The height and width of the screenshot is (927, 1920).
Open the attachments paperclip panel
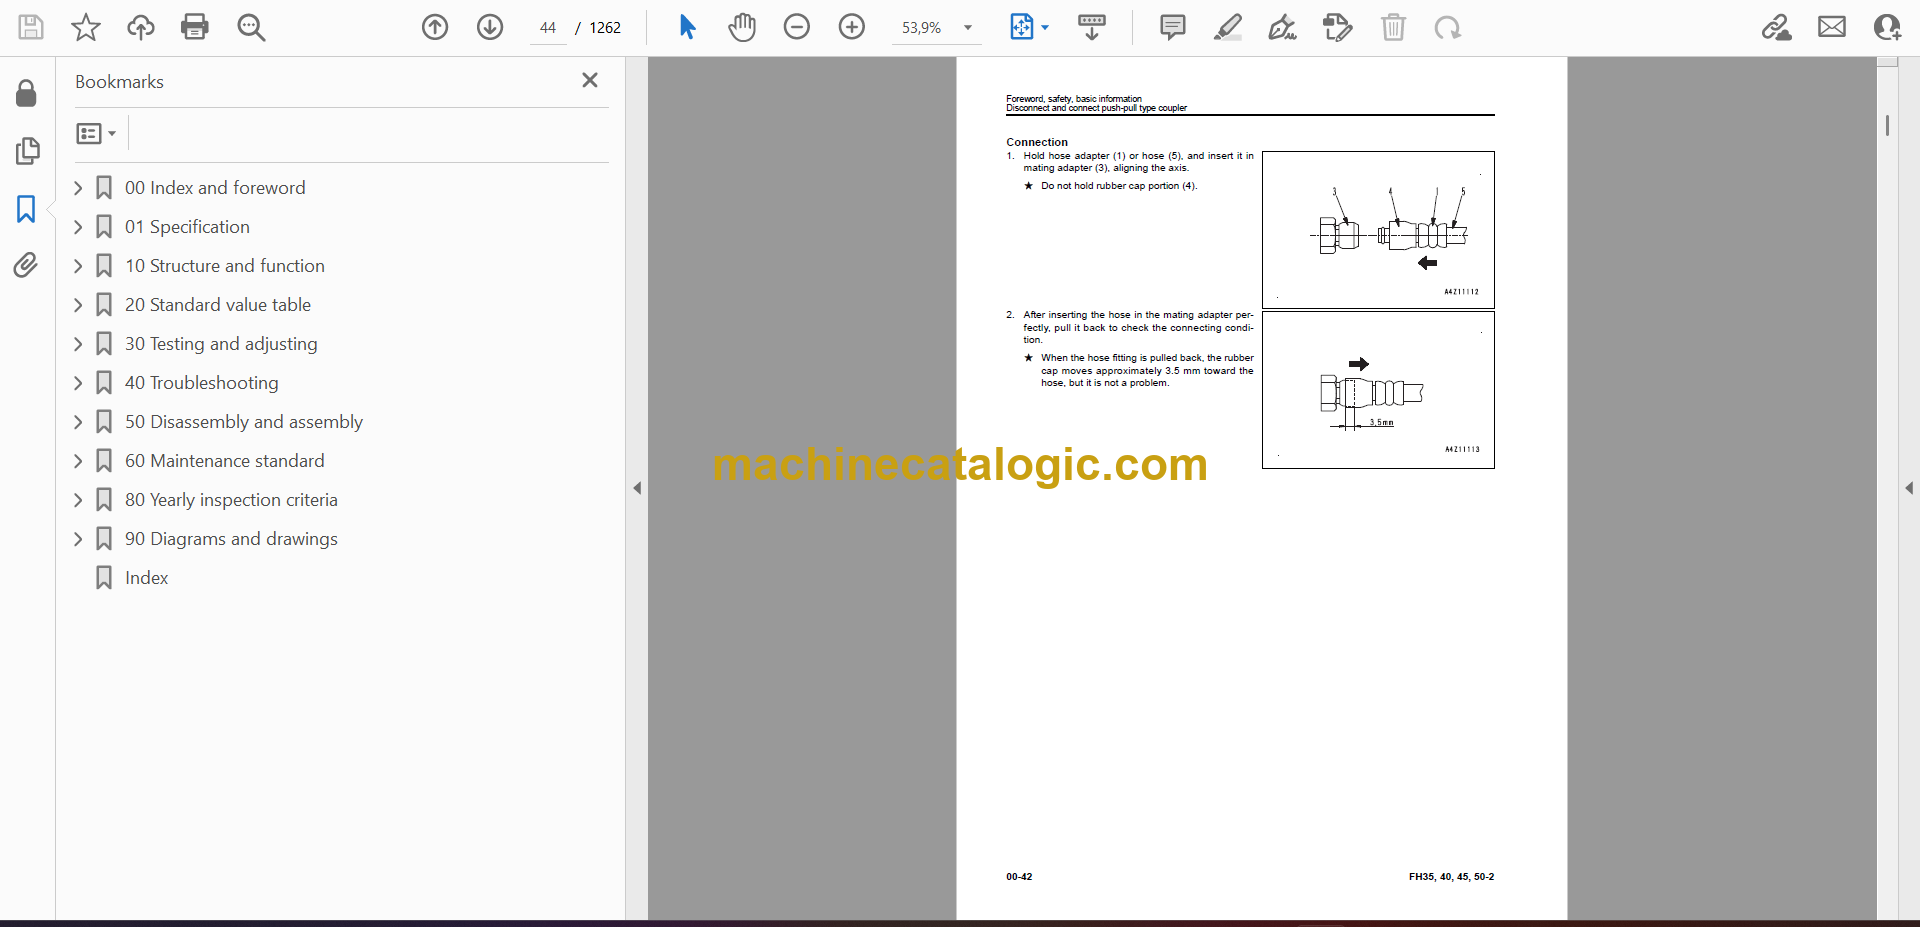click(x=27, y=265)
